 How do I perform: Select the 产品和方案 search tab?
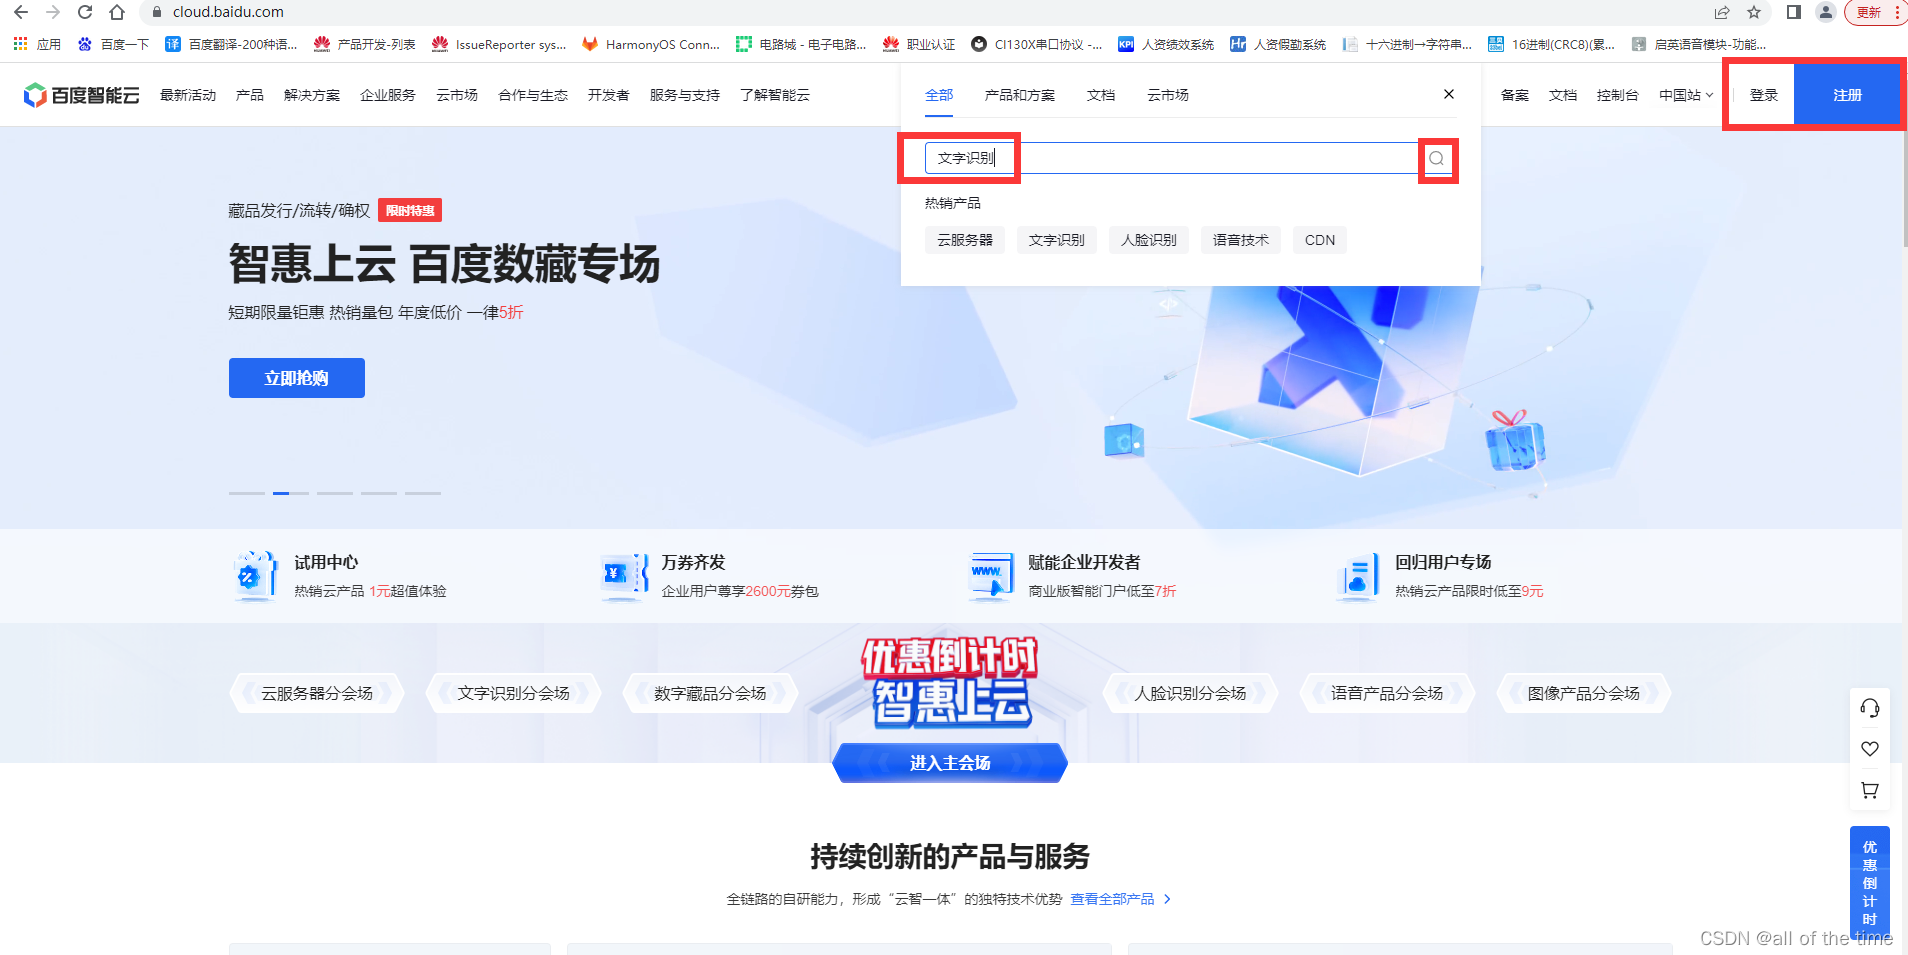click(1020, 95)
